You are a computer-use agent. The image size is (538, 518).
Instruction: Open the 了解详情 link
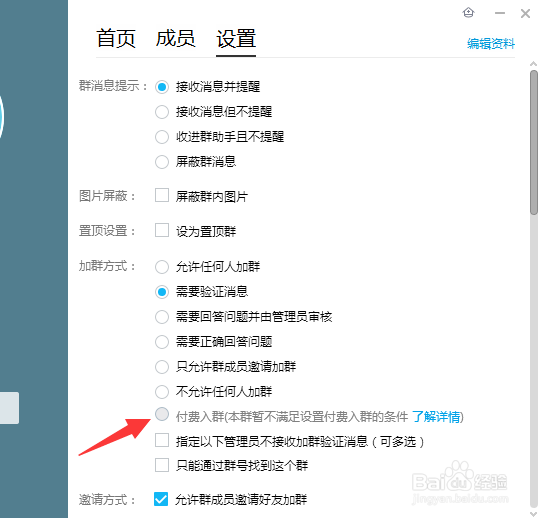pos(436,417)
